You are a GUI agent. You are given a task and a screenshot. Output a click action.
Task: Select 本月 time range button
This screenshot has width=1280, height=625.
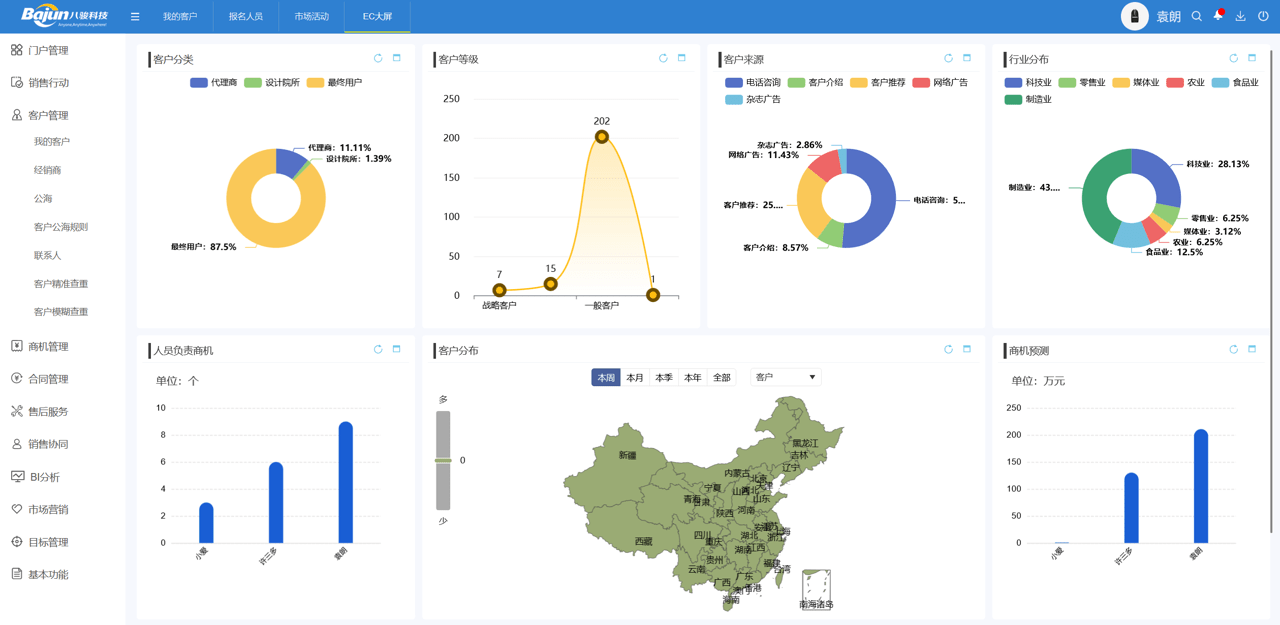coord(635,378)
